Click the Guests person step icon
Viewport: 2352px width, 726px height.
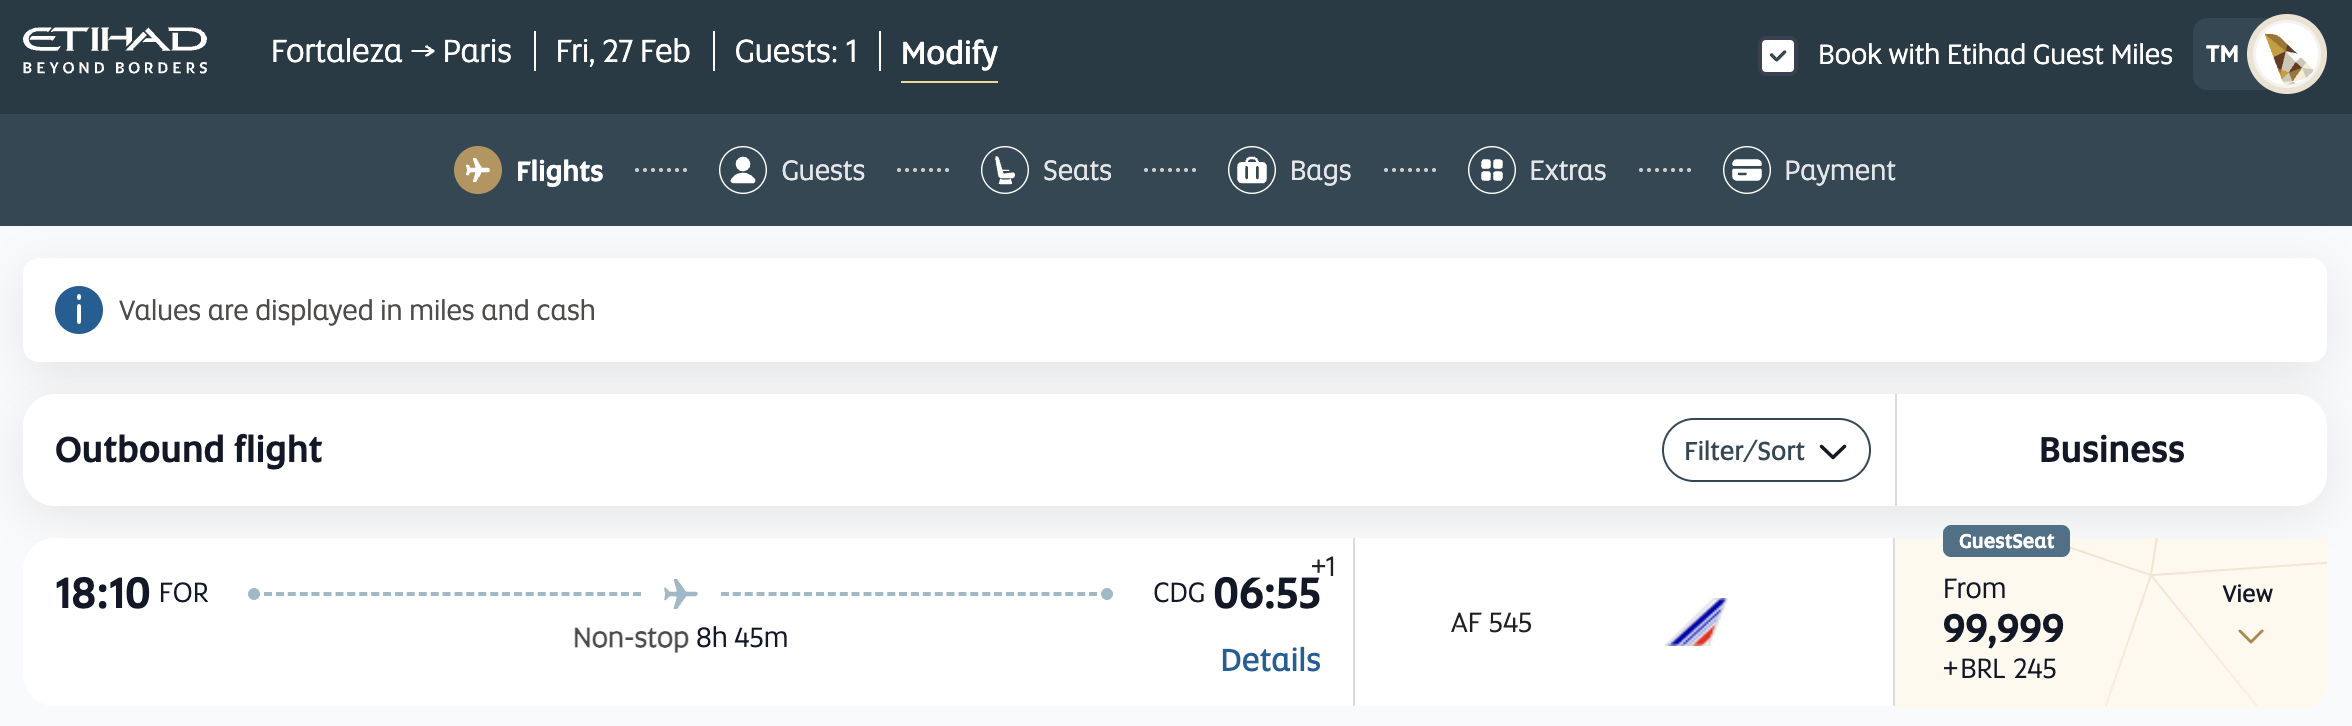point(742,170)
